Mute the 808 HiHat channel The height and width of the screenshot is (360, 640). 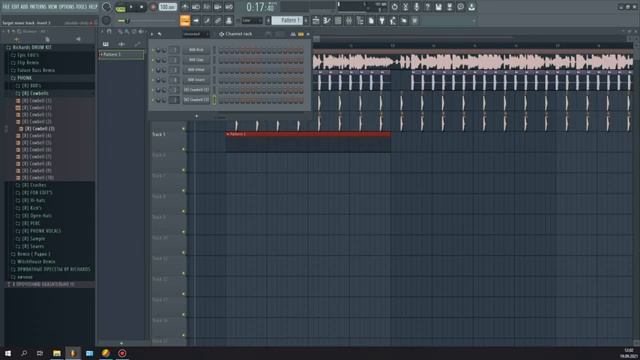[x=153, y=70]
